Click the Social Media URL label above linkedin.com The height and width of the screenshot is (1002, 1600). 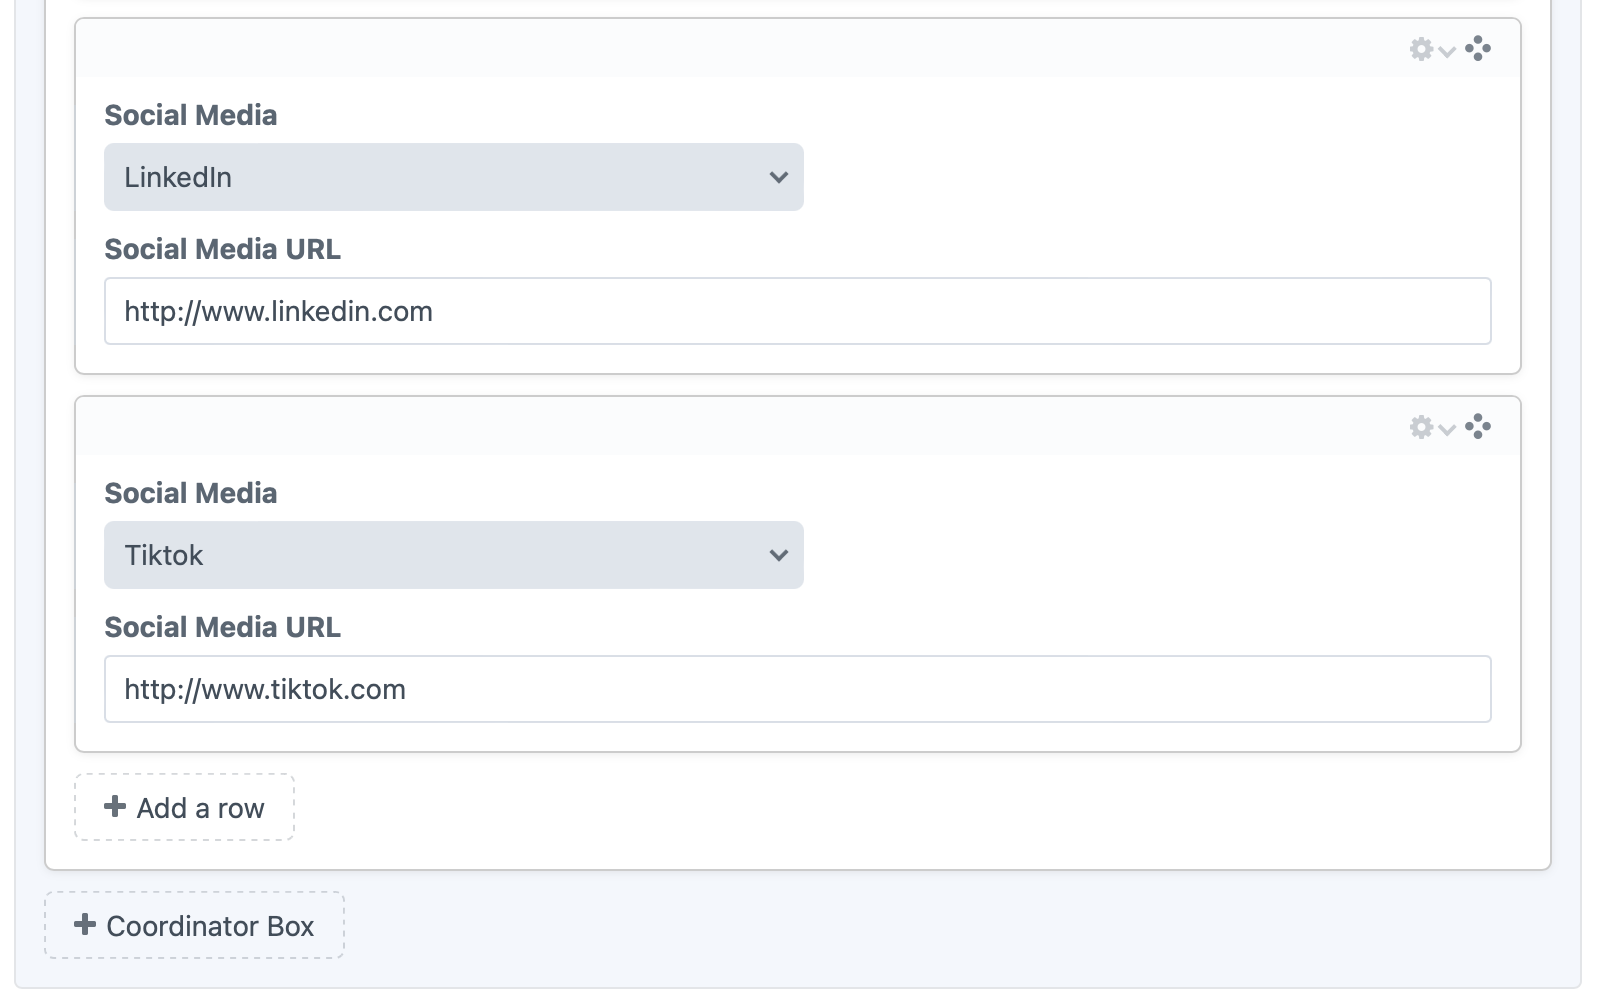pyautogui.click(x=222, y=249)
